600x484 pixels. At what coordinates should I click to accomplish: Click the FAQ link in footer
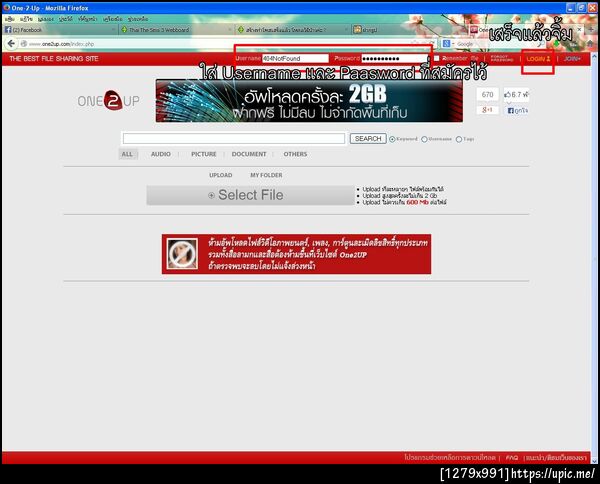point(512,458)
